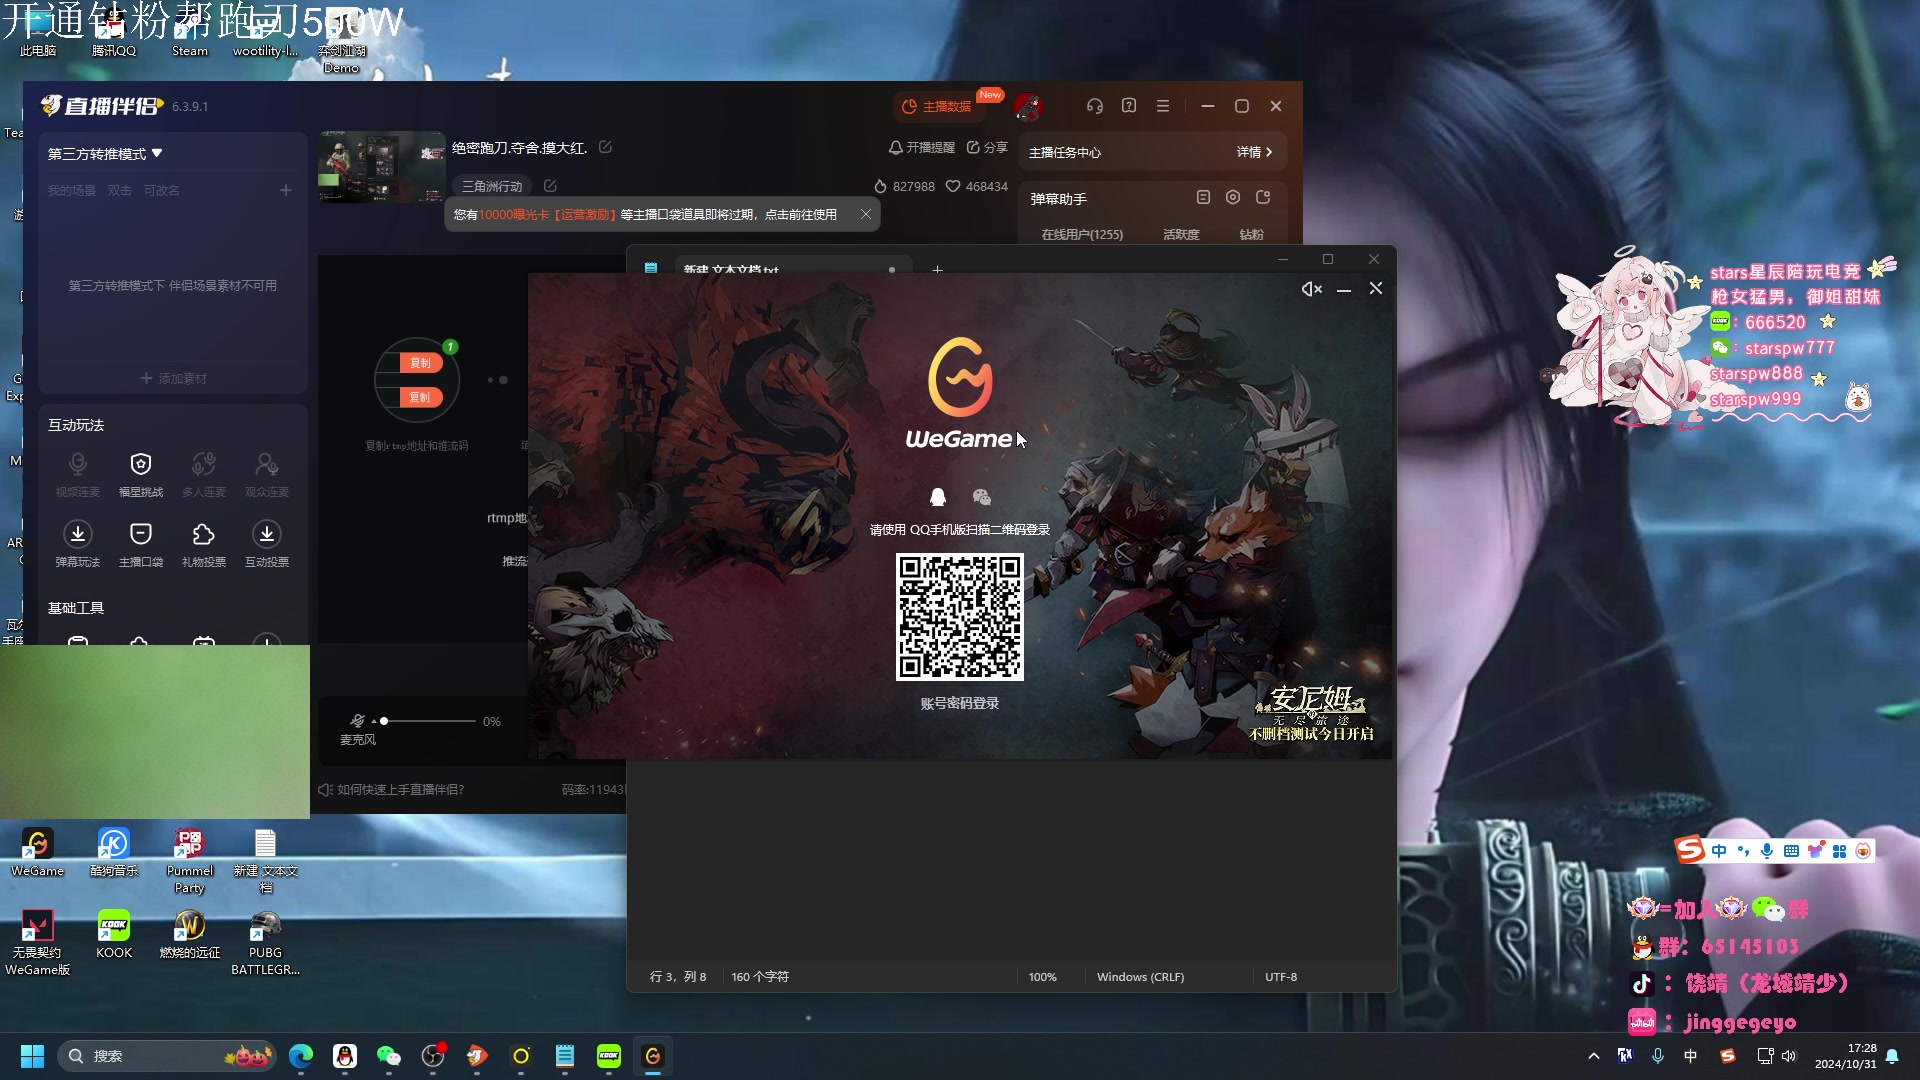This screenshot has width=1920, height=1080.
Task: Open 如何快速上手直播伴侣 help link
Action: coord(391,789)
